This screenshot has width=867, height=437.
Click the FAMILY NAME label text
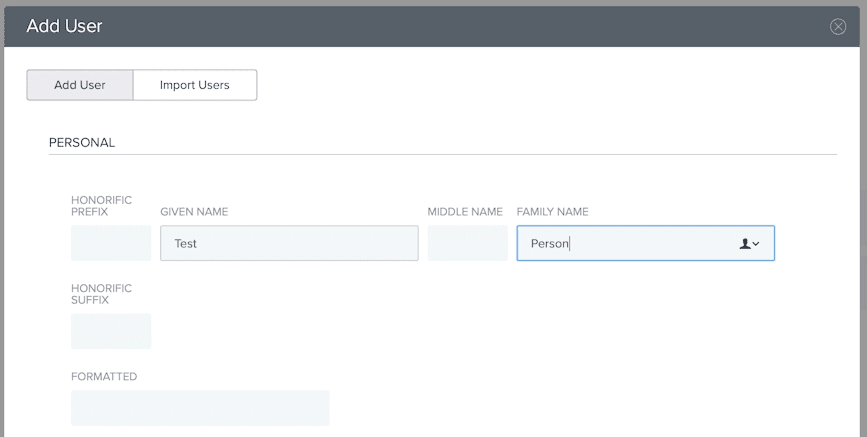[552, 212]
